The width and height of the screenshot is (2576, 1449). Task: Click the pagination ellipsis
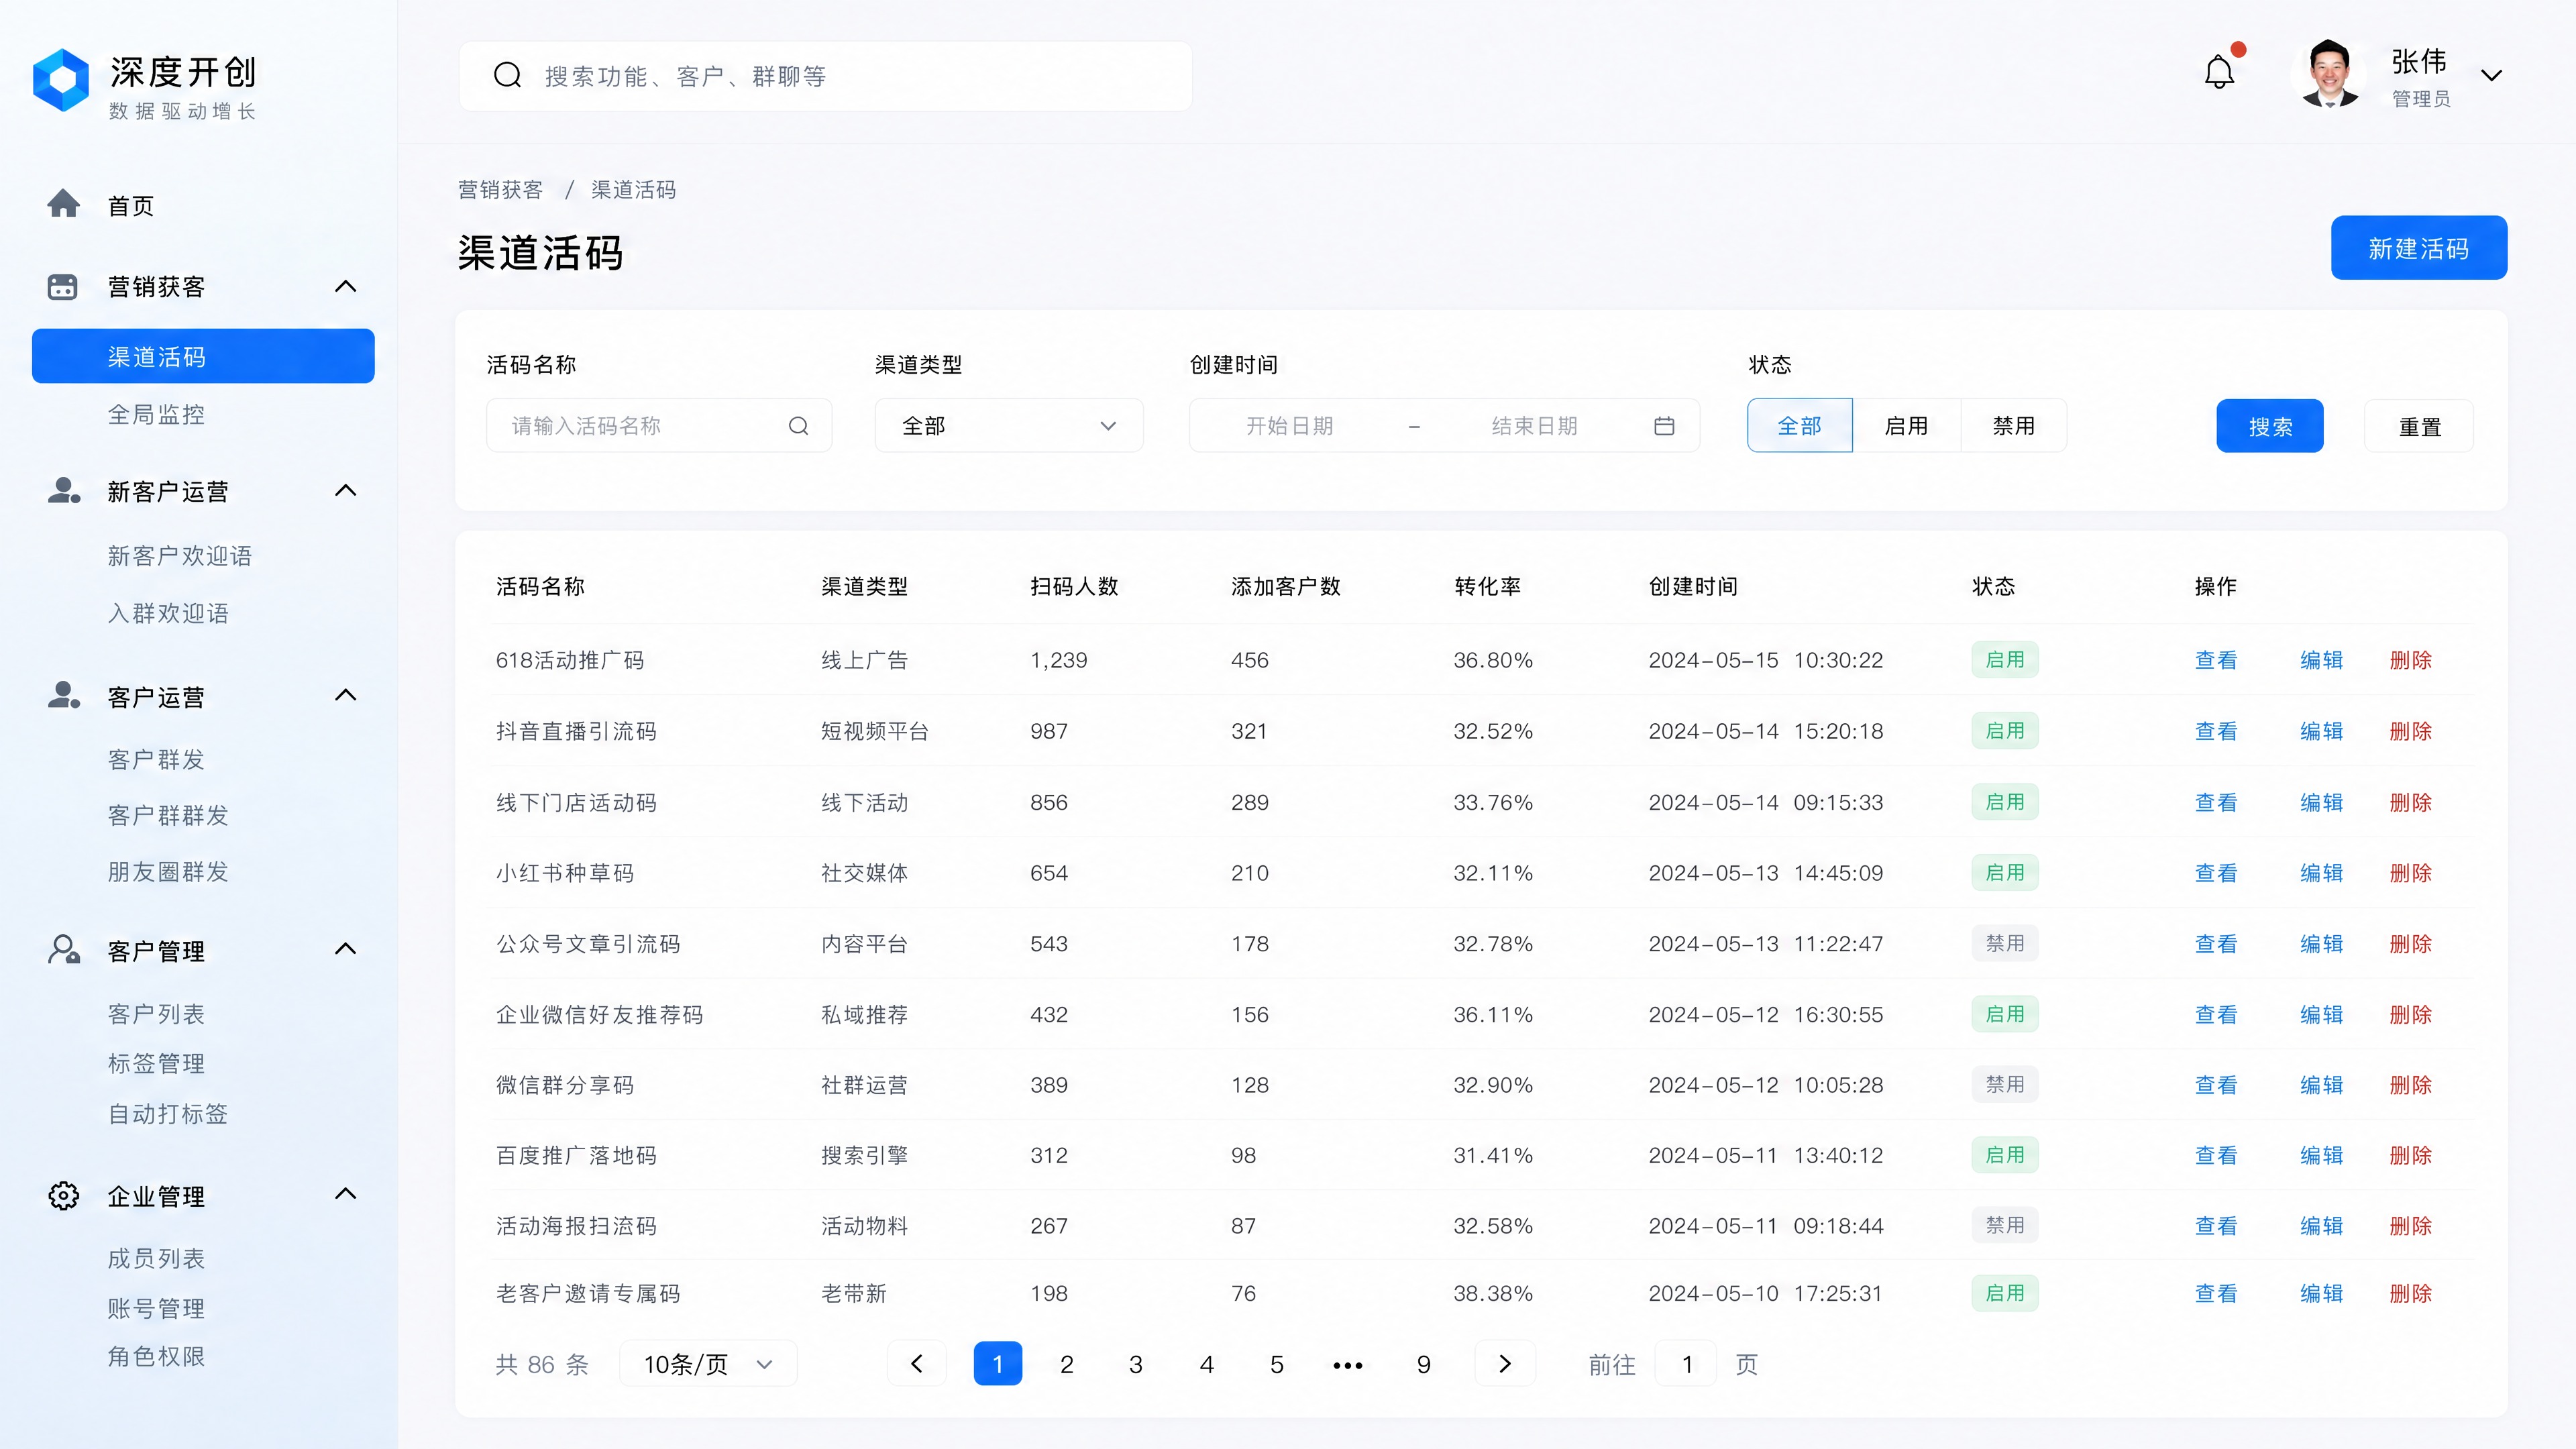pos(1348,1365)
